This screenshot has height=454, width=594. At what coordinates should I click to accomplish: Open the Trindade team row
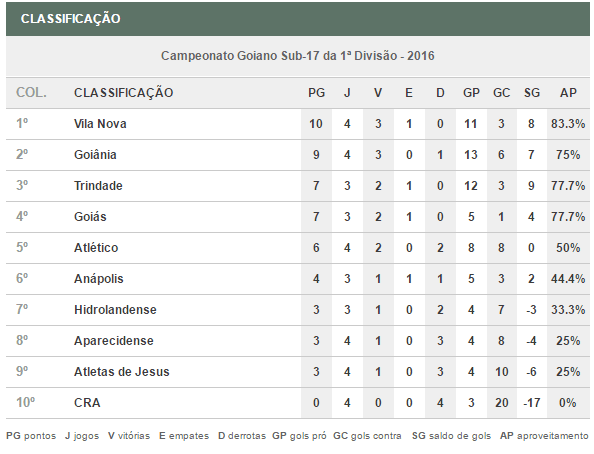[298, 186]
